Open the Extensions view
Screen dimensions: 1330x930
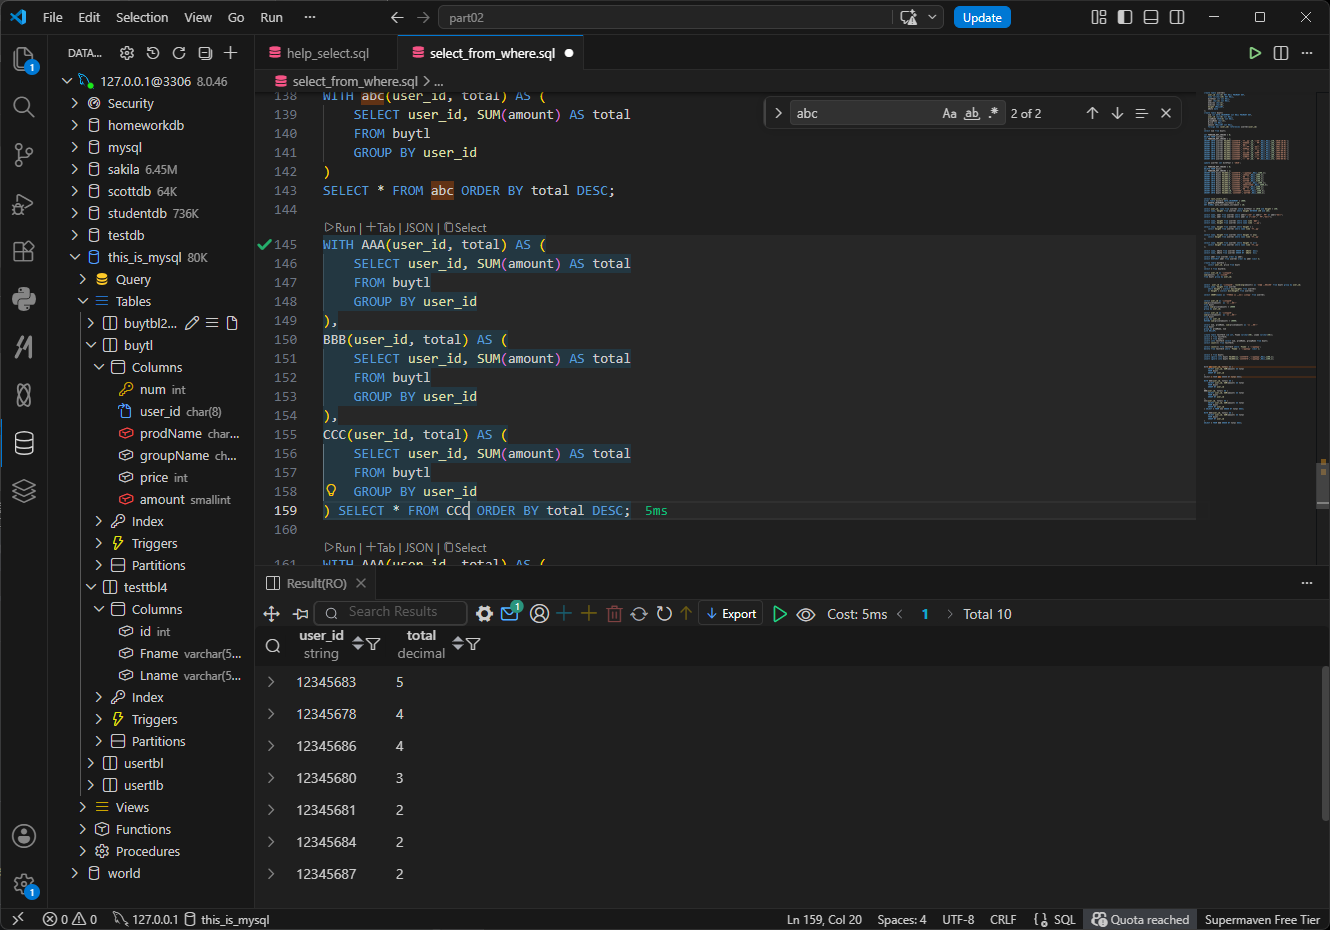tap(24, 251)
